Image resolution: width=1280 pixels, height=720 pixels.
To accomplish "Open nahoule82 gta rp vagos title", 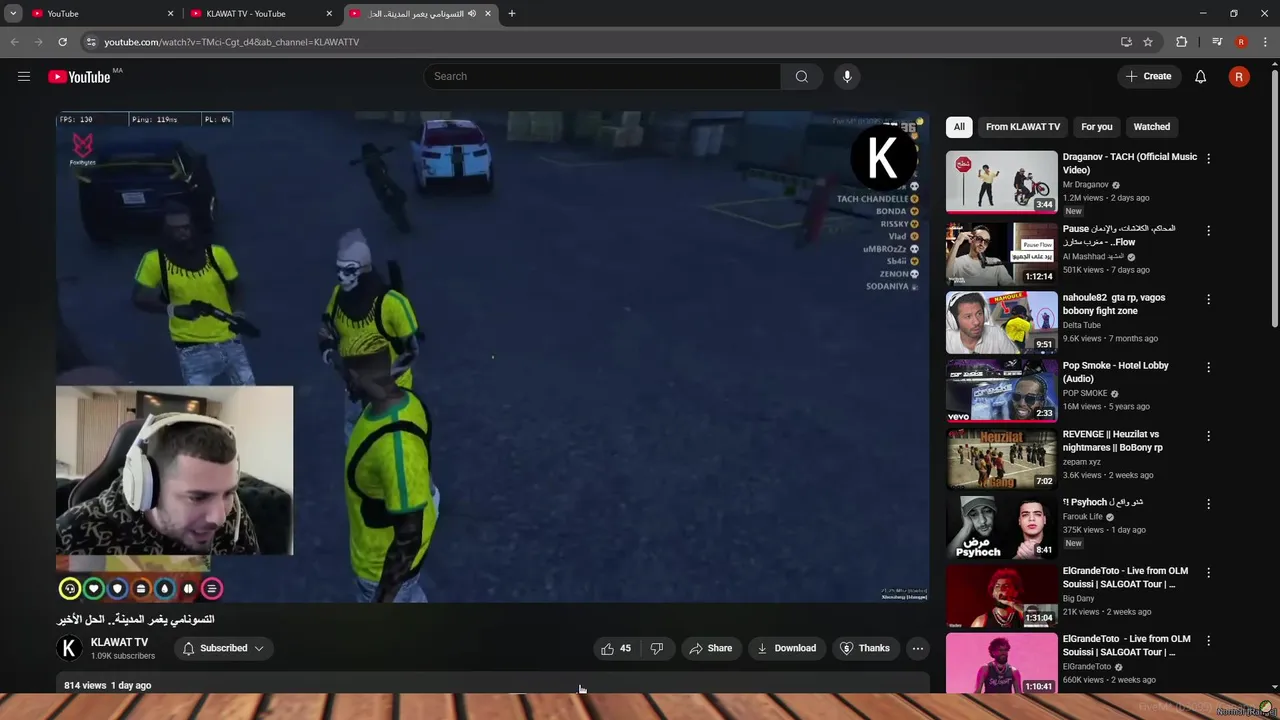I will click(1114, 304).
